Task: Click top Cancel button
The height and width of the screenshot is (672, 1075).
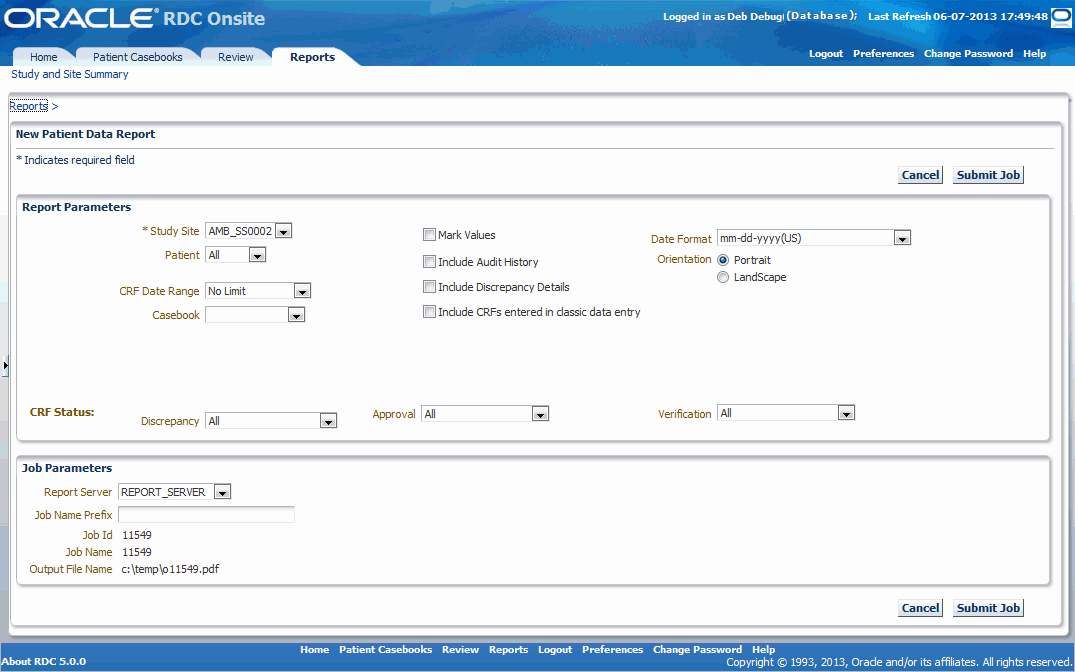Action: (x=920, y=175)
